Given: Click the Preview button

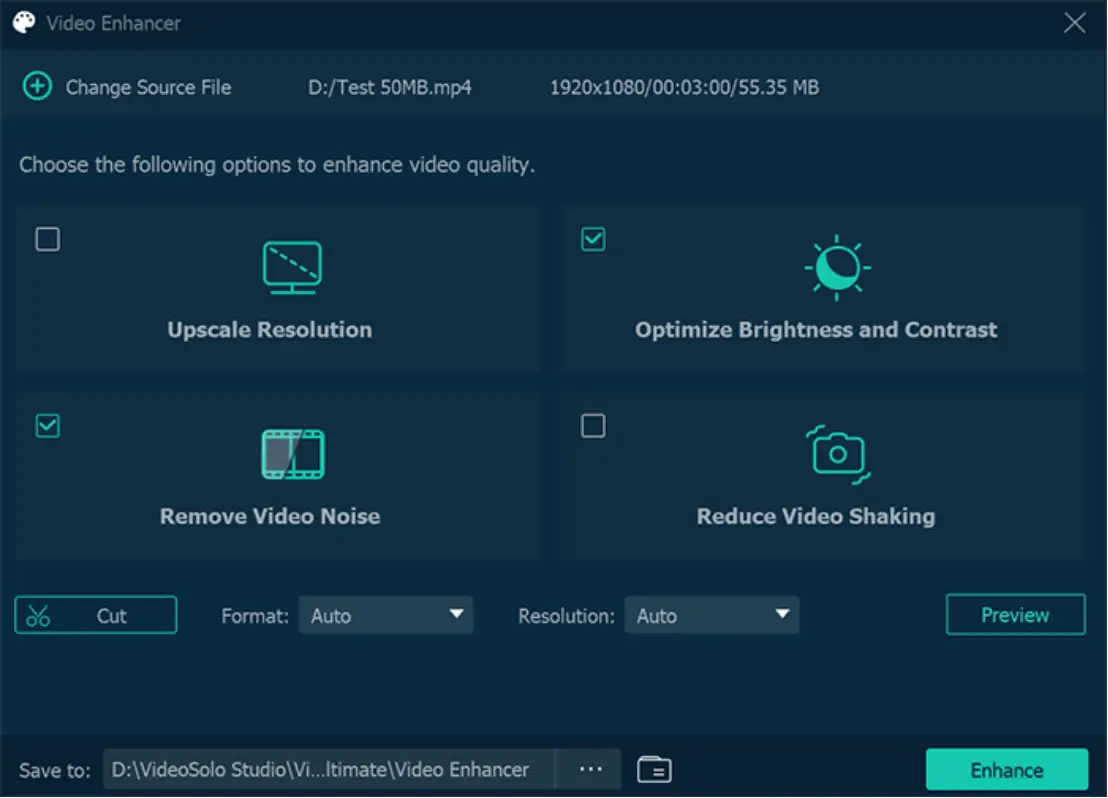Looking at the screenshot, I should click(x=1015, y=614).
